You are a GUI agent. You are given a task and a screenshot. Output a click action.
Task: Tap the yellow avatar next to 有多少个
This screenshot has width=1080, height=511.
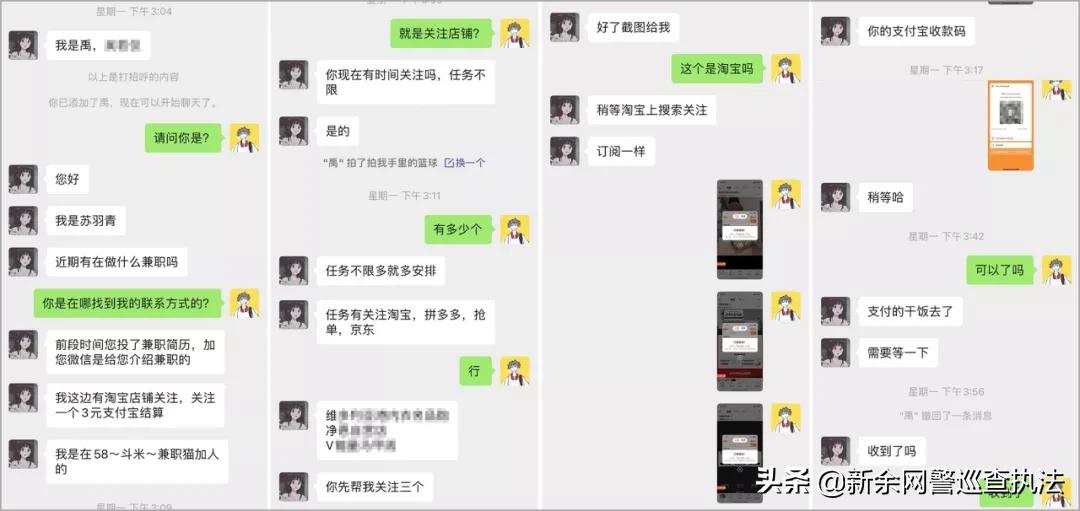(515, 229)
